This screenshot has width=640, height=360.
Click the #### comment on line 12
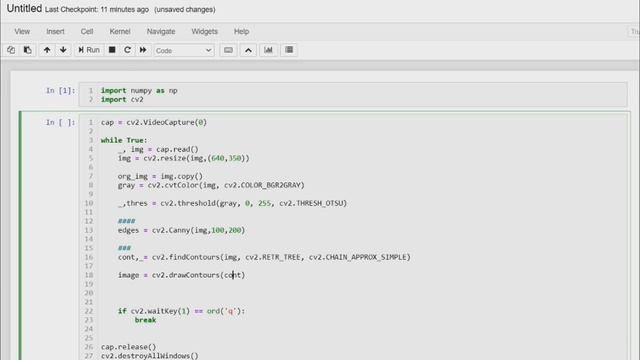(x=126, y=221)
